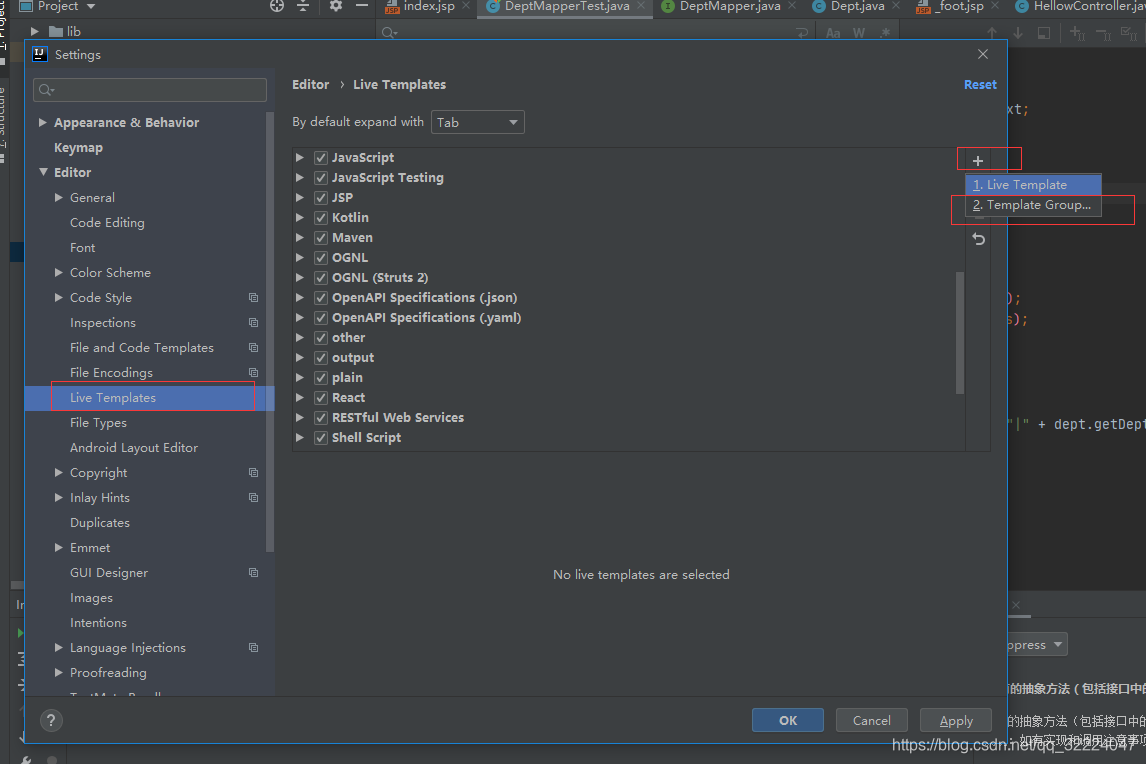The height and width of the screenshot is (764, 1146).
Task: Open Code Editing settings page
Action: (107, 222)
